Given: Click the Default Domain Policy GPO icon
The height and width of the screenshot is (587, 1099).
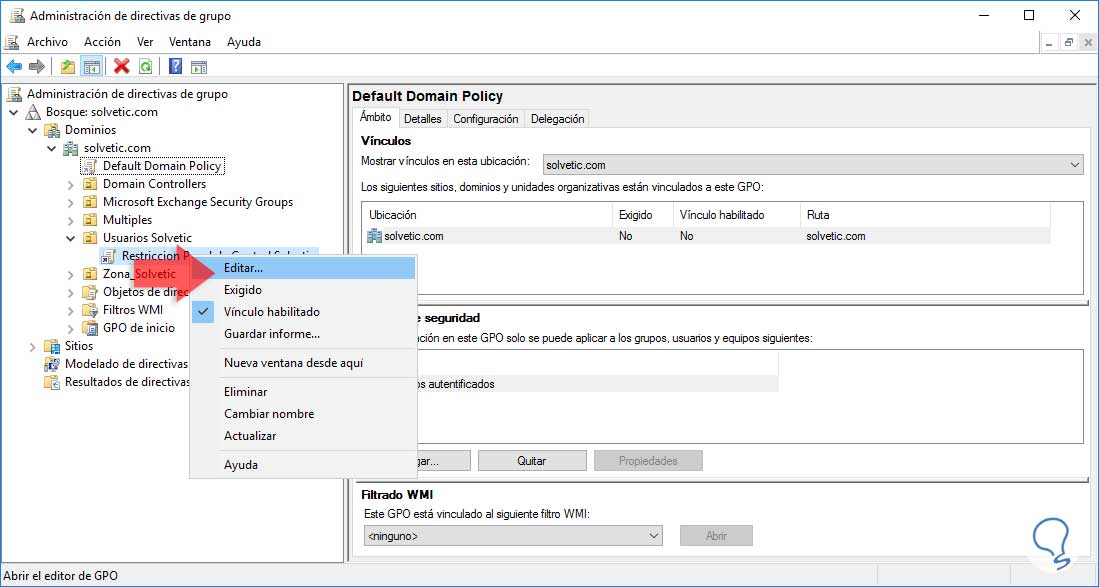Looking at the screenshot, I should (x=89, y=166).
